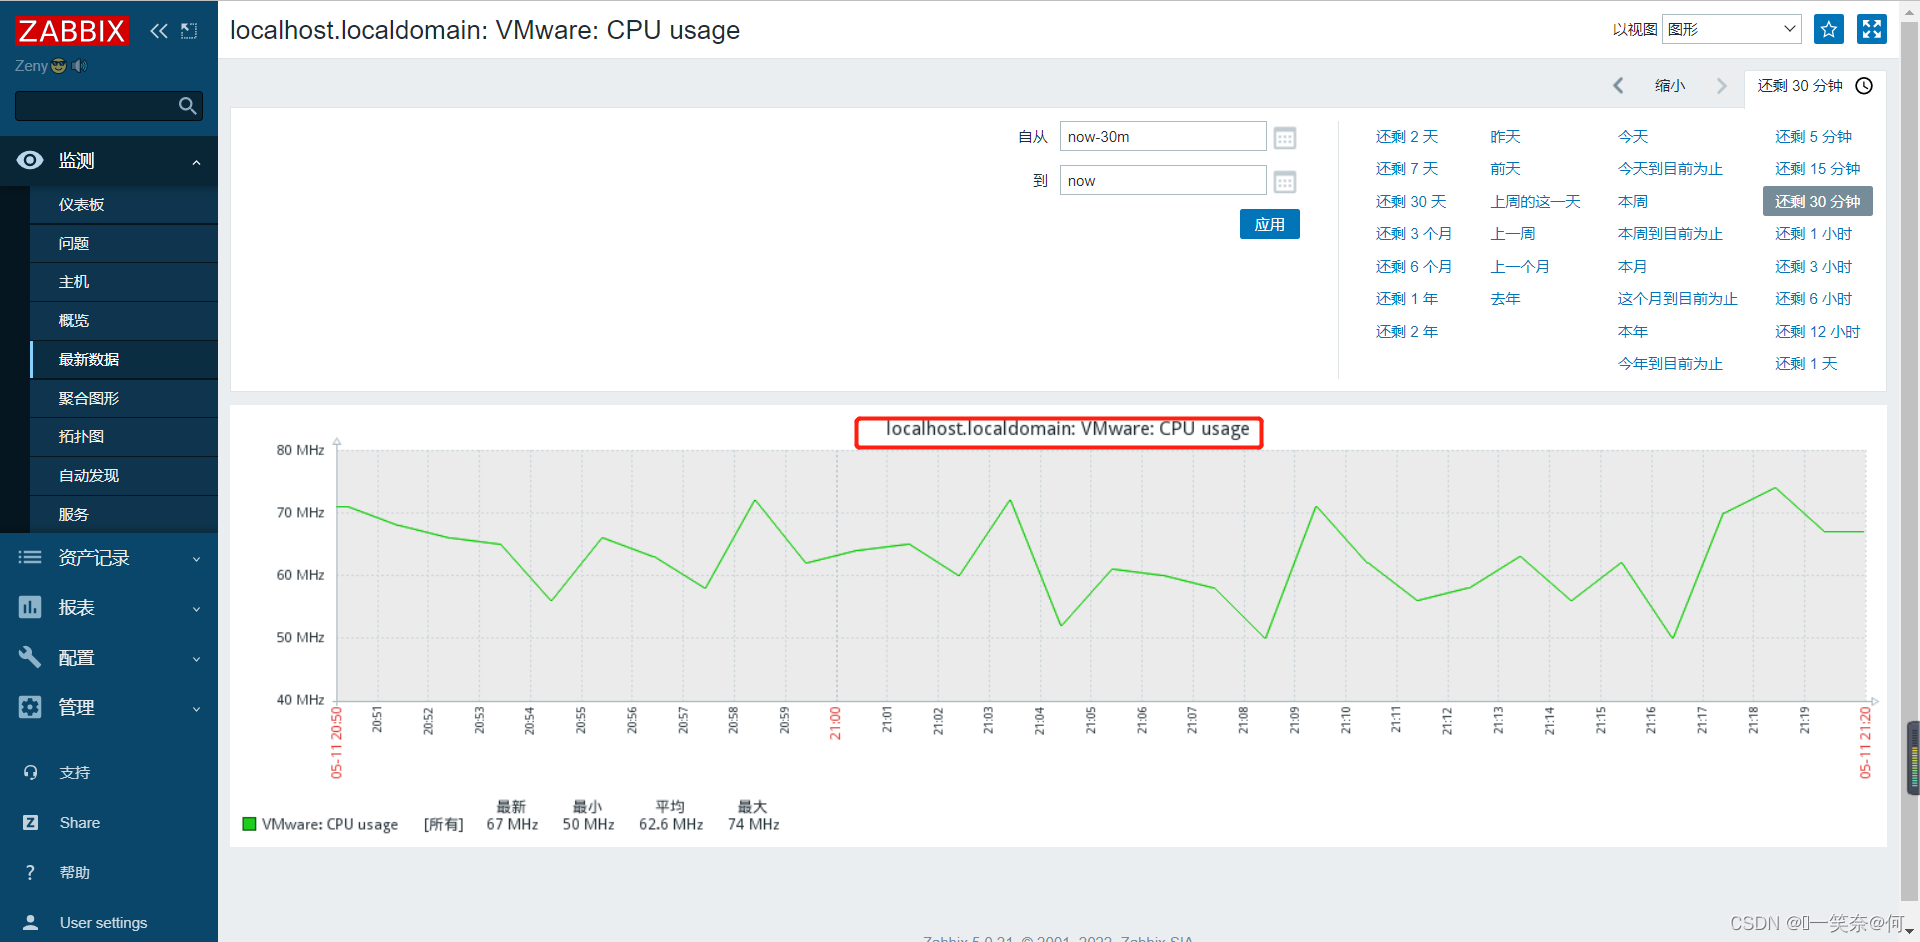Click the question mark icon beside 帮助
This screenshot has height=942, width=1920.
30,872
